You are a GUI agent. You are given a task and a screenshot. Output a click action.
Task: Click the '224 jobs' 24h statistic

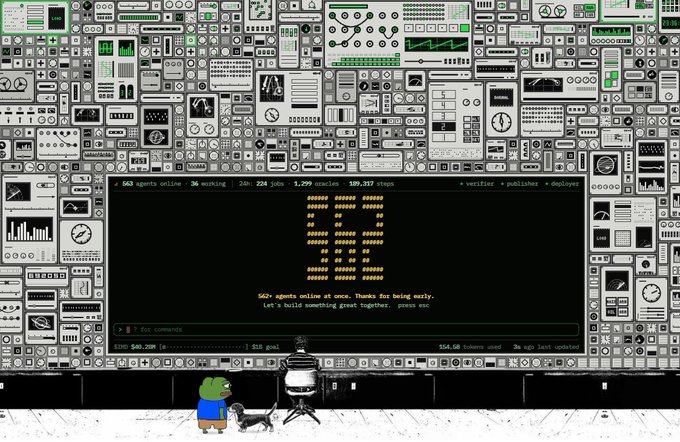point(270,184)
